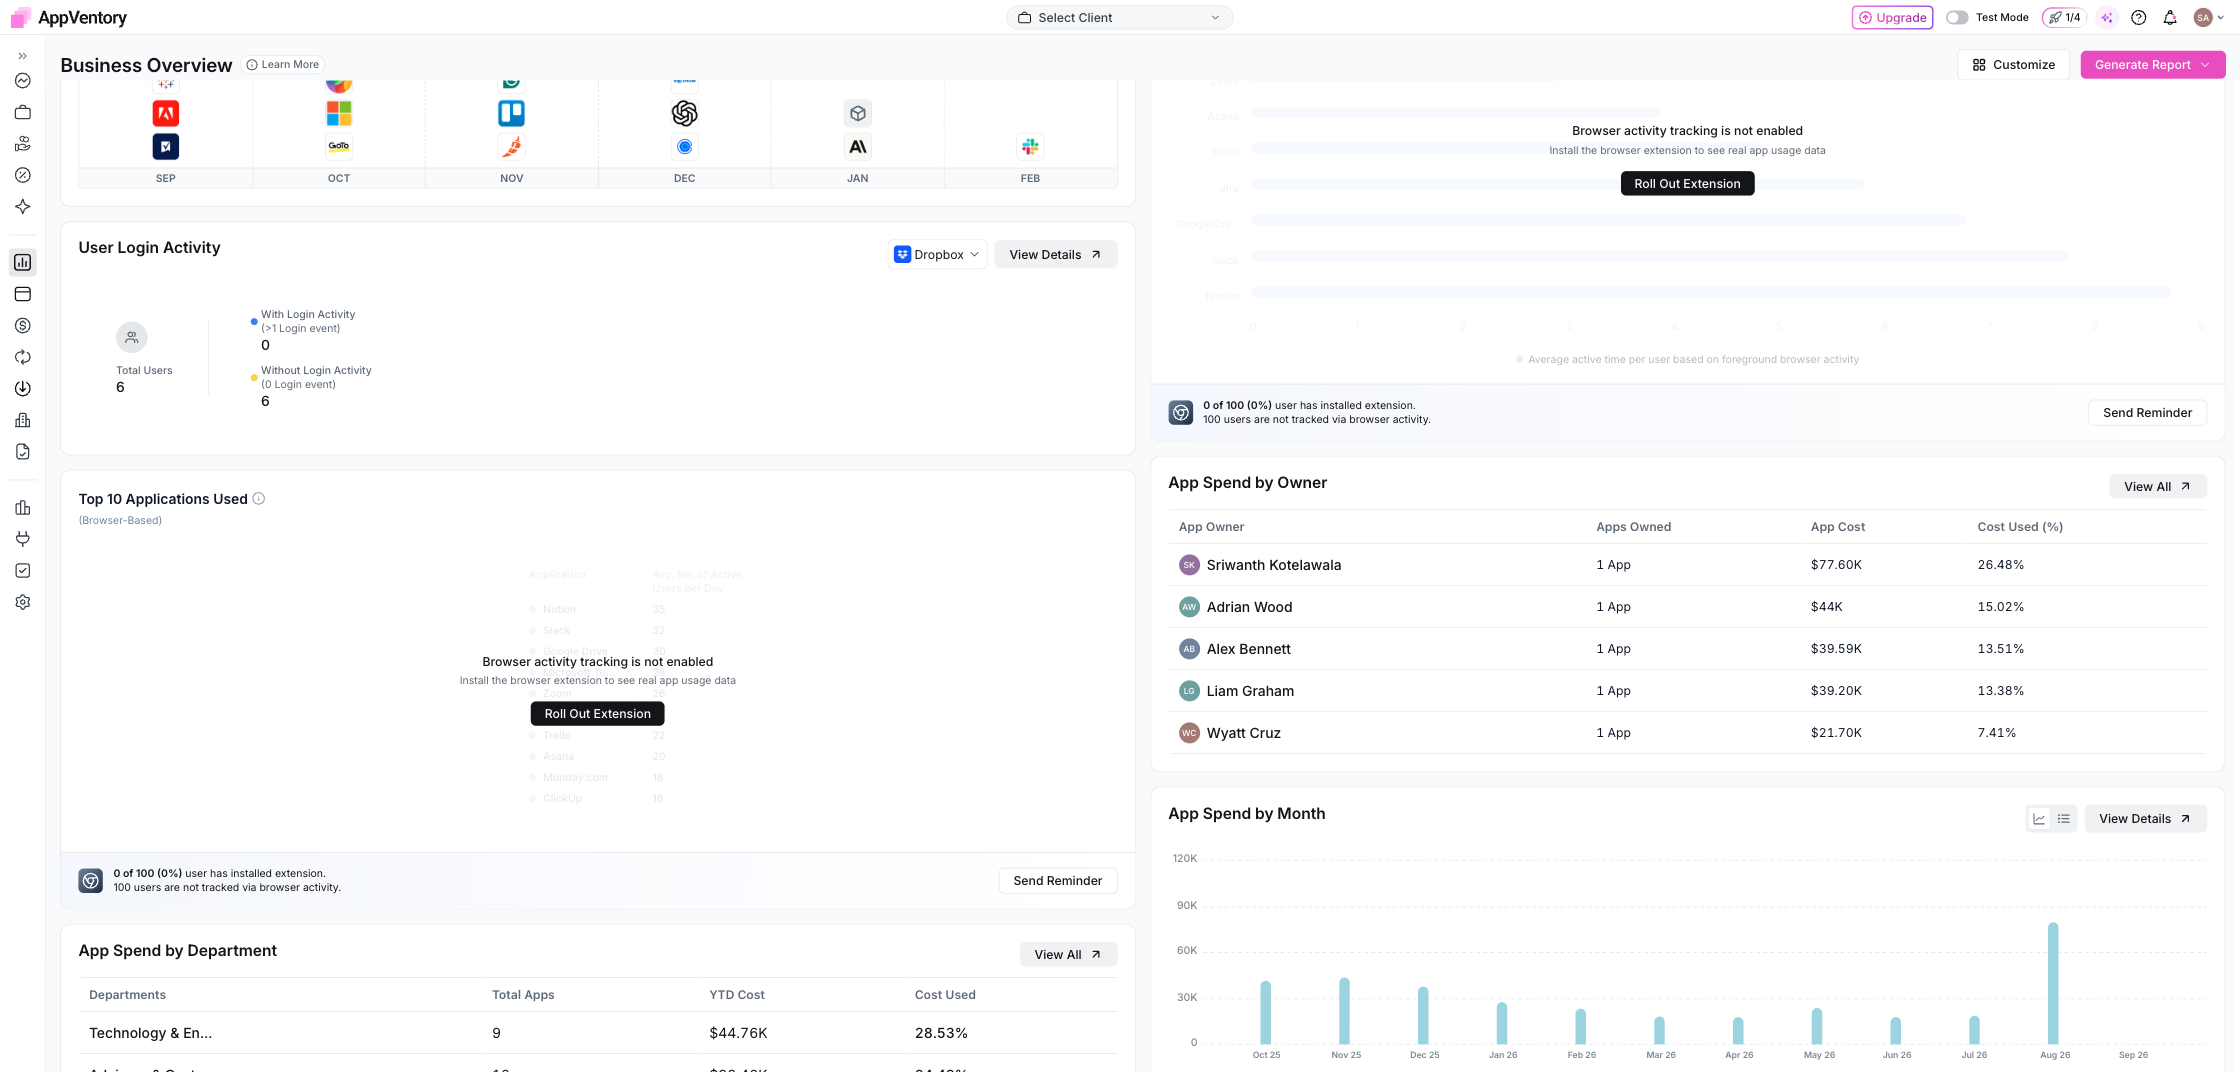Open the download-arrow circle icon in sidebar
Image resolution: width=2240 pixels, height=1072 pixels.
tap(22, 389)
